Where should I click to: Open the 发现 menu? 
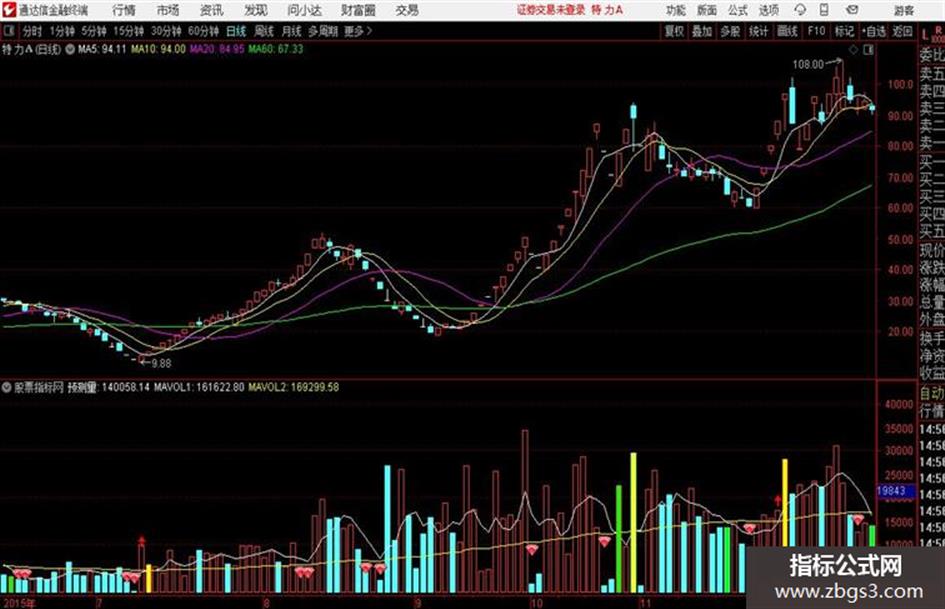click(256, 10)
